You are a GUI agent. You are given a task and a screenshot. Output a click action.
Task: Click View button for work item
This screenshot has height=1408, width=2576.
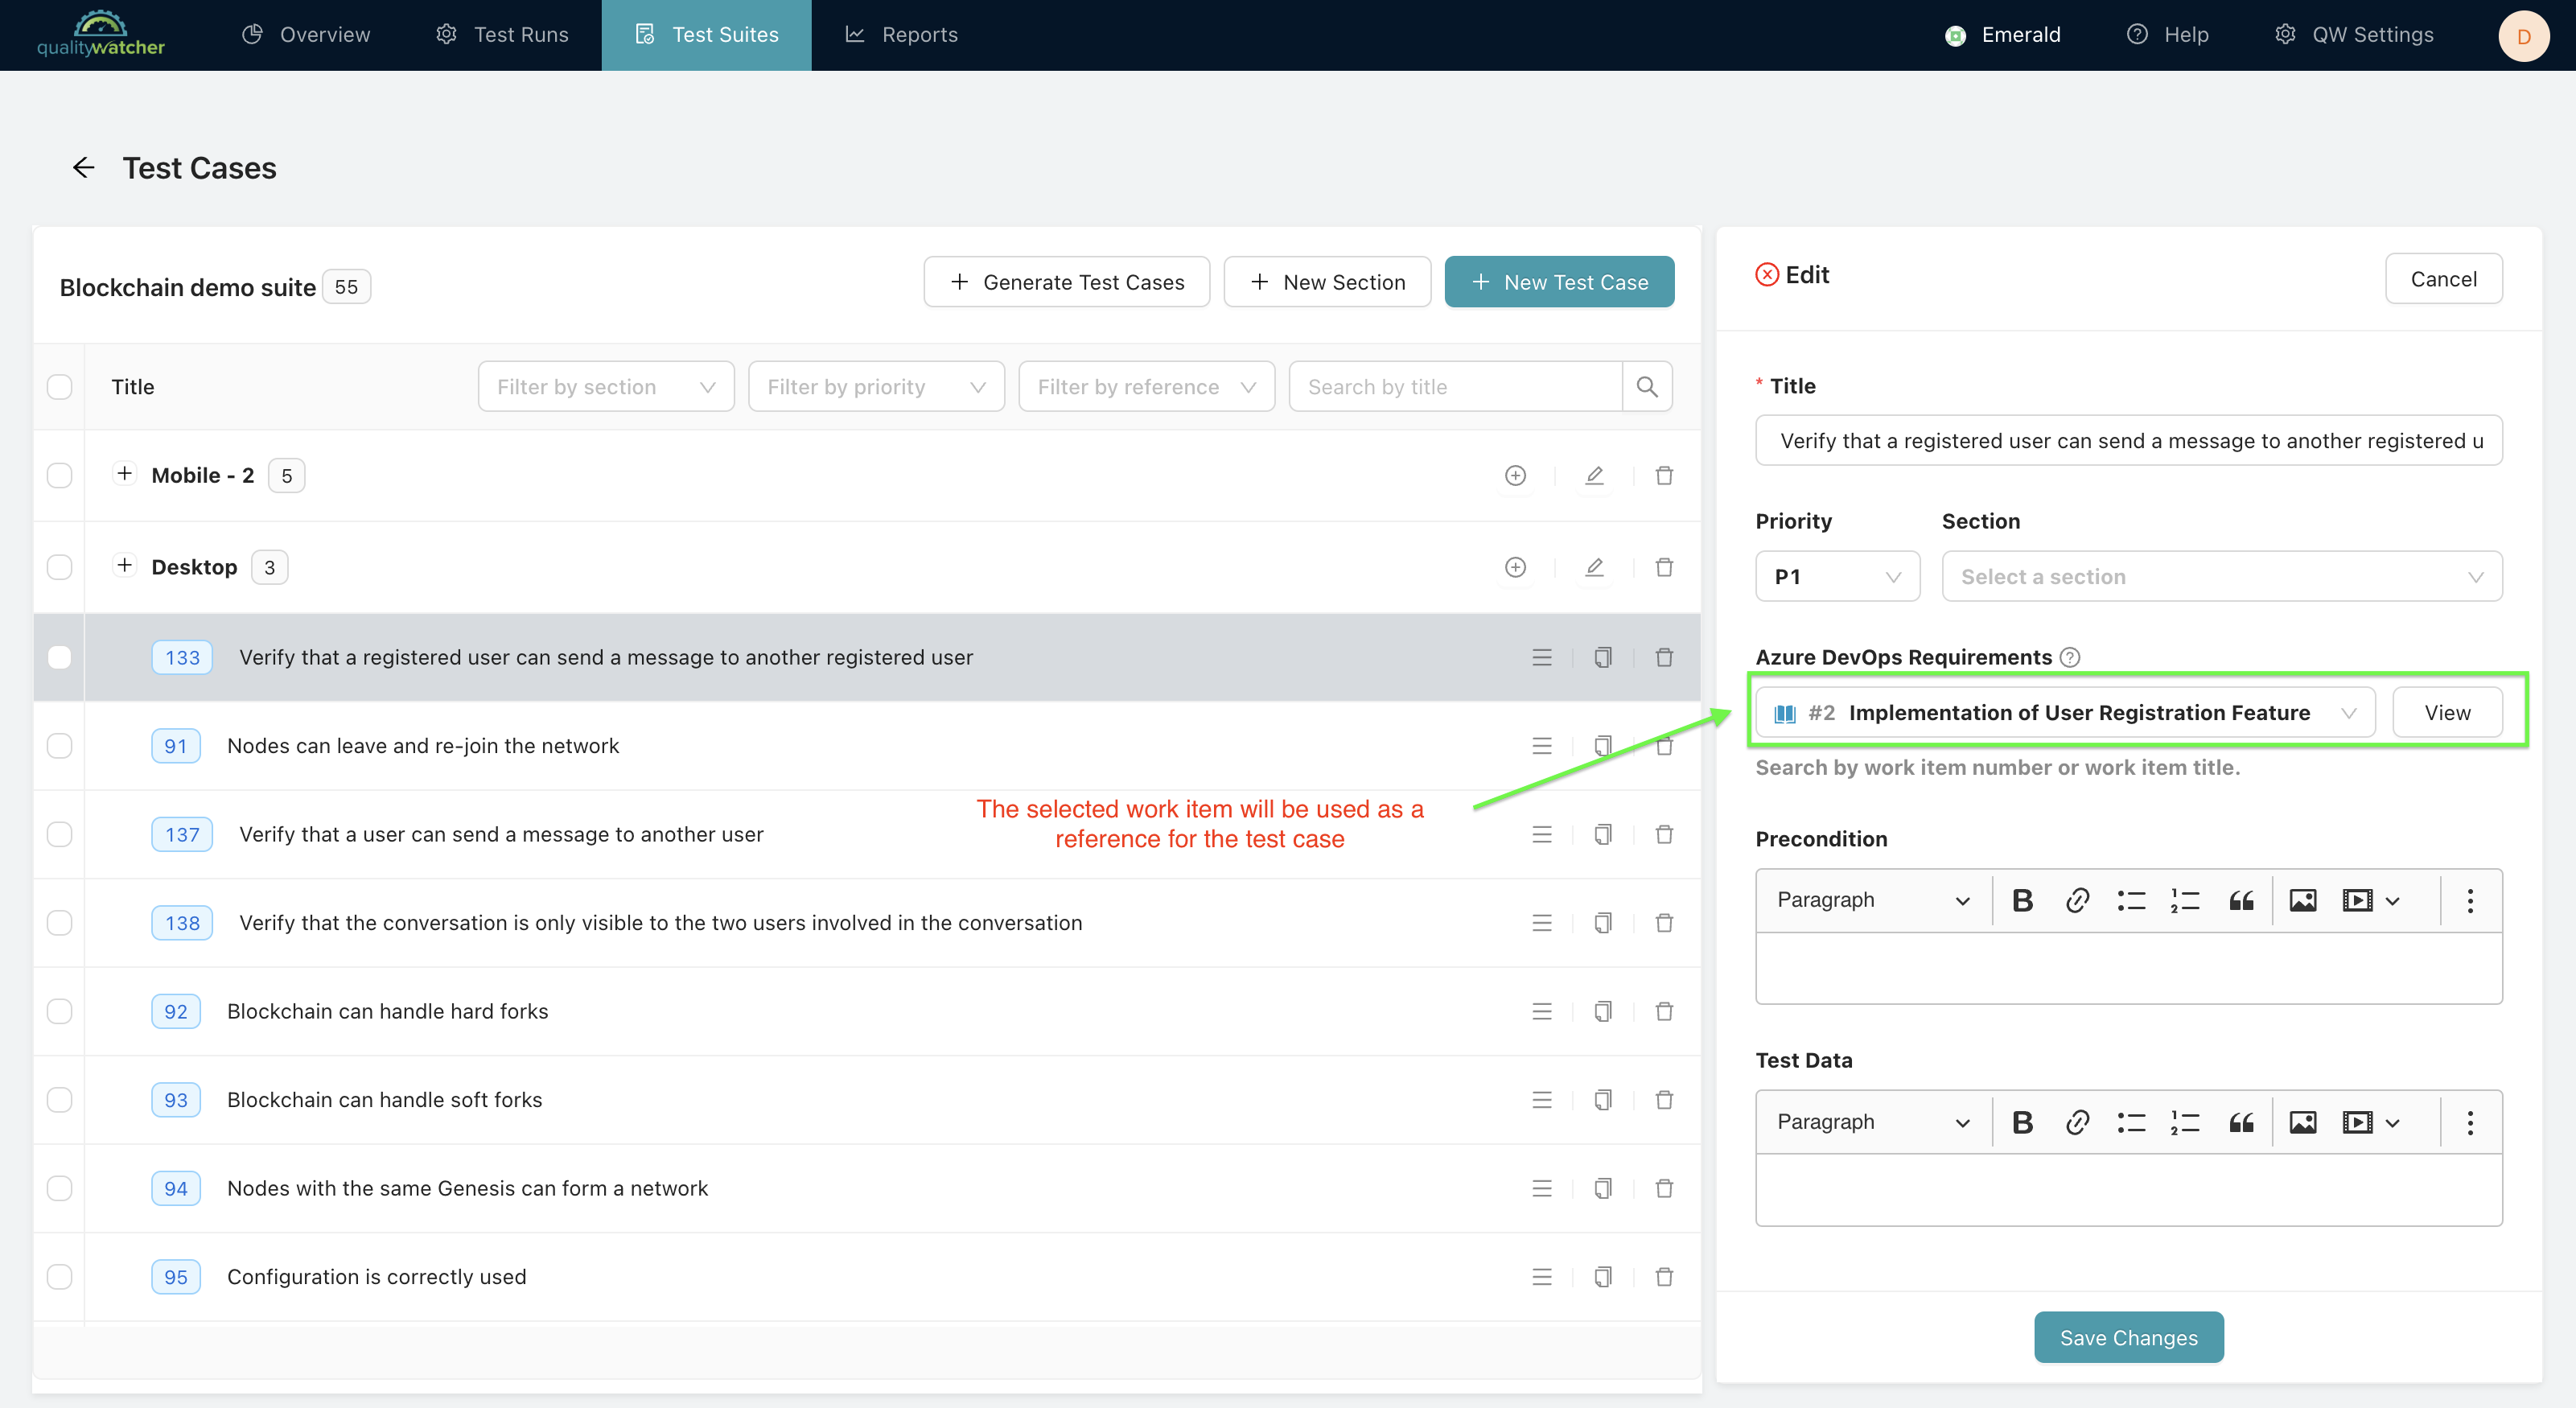coord(2447,712)
